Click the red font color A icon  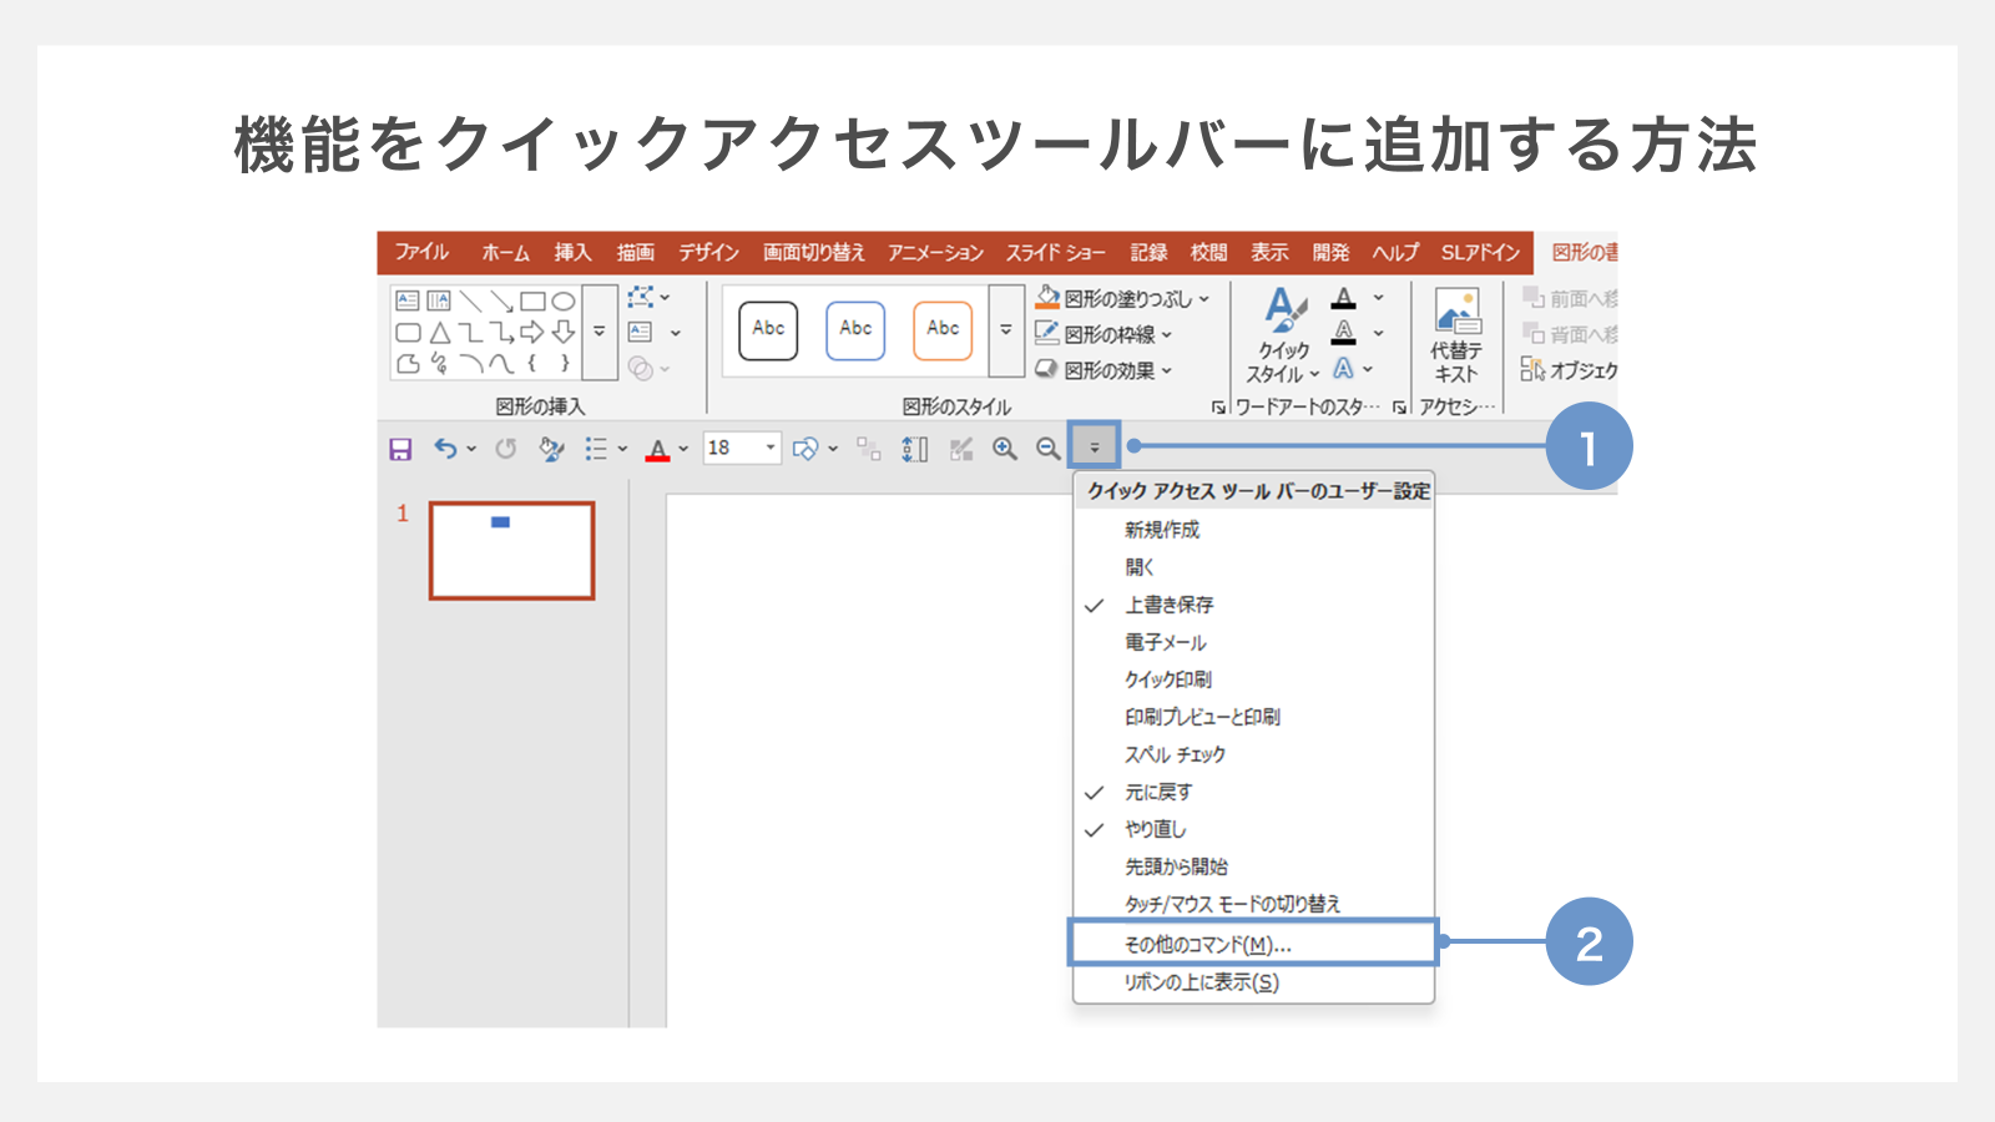657,450
